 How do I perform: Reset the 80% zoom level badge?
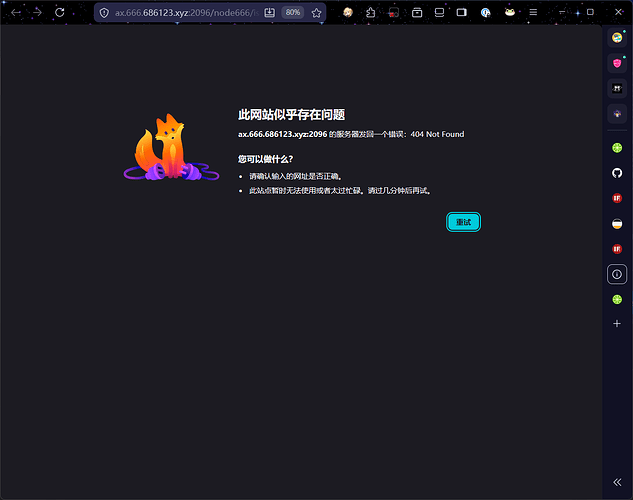[x=293, y=13]
